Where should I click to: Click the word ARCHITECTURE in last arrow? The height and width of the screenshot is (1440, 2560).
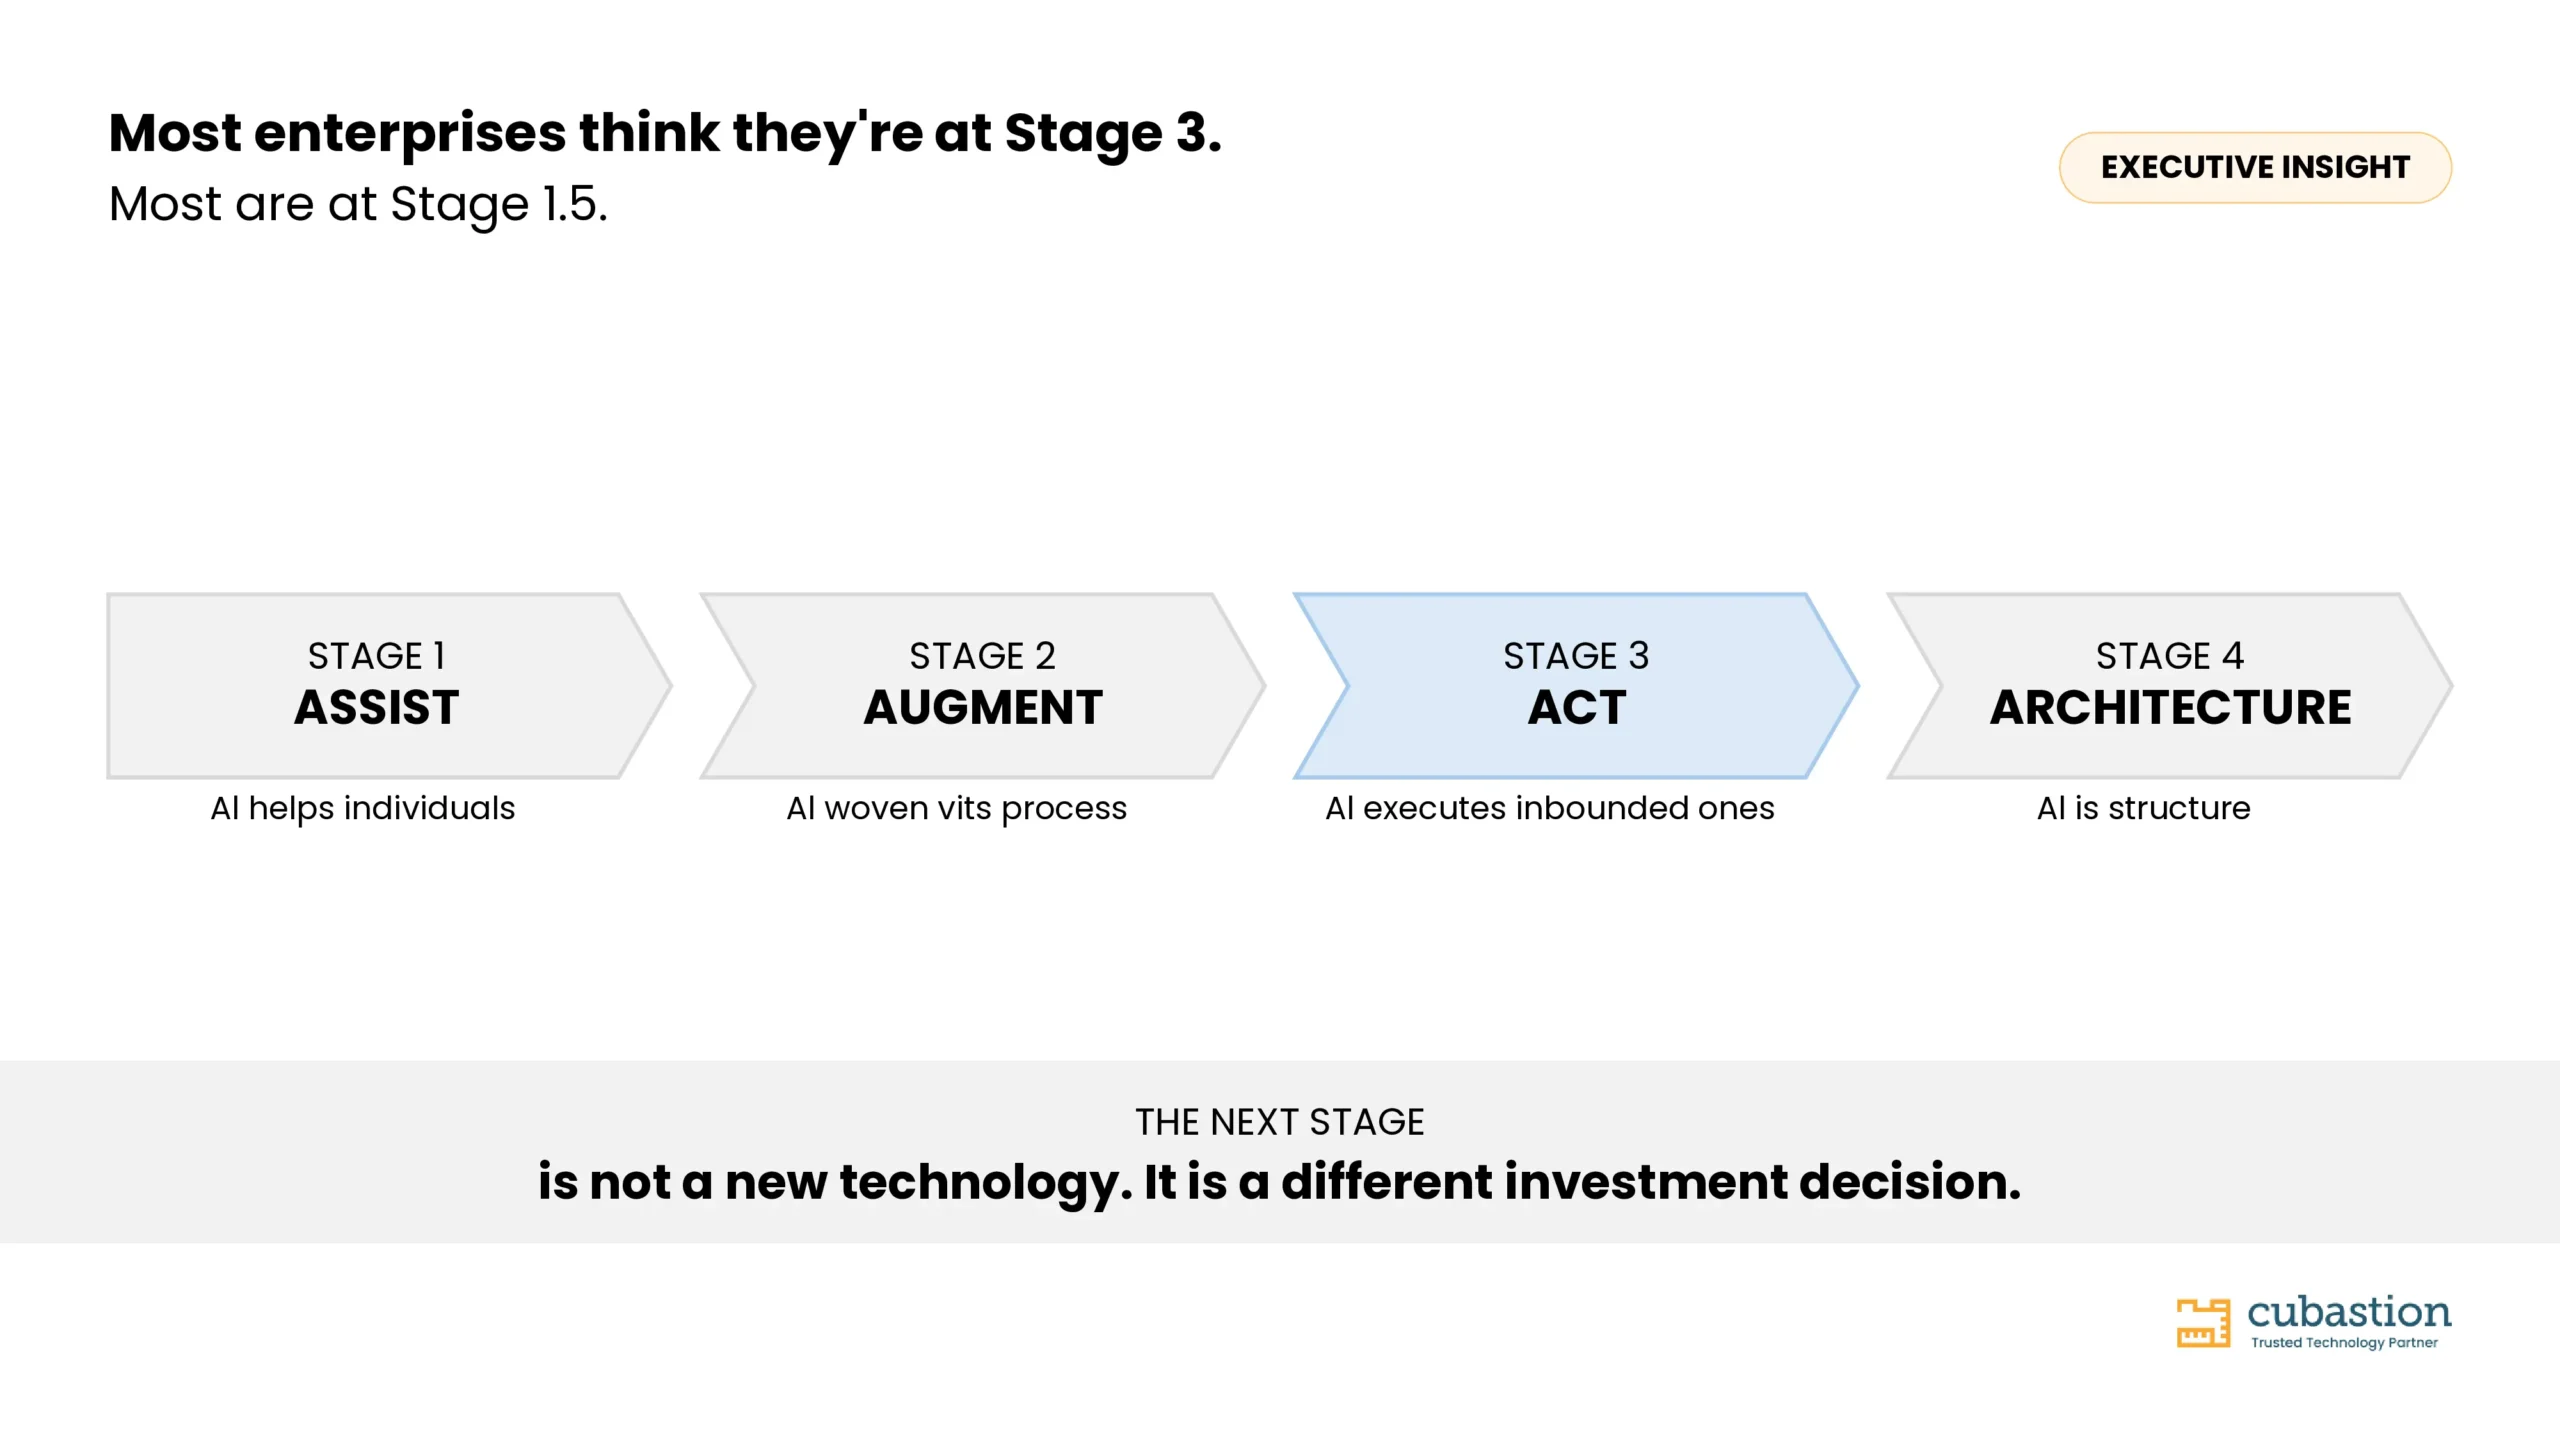pyautogui.click(x=2171, y=708)
